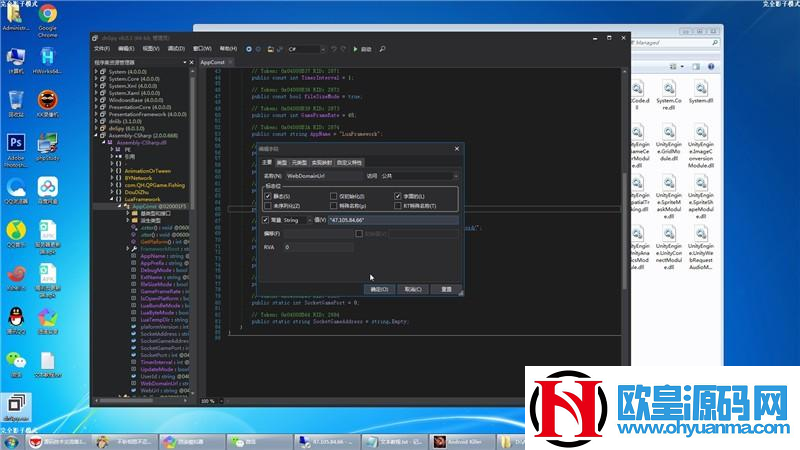This screenshot has width=800, height=450.
Task: Open the File (F) menu in dnSpy
Action: (102, 49)
